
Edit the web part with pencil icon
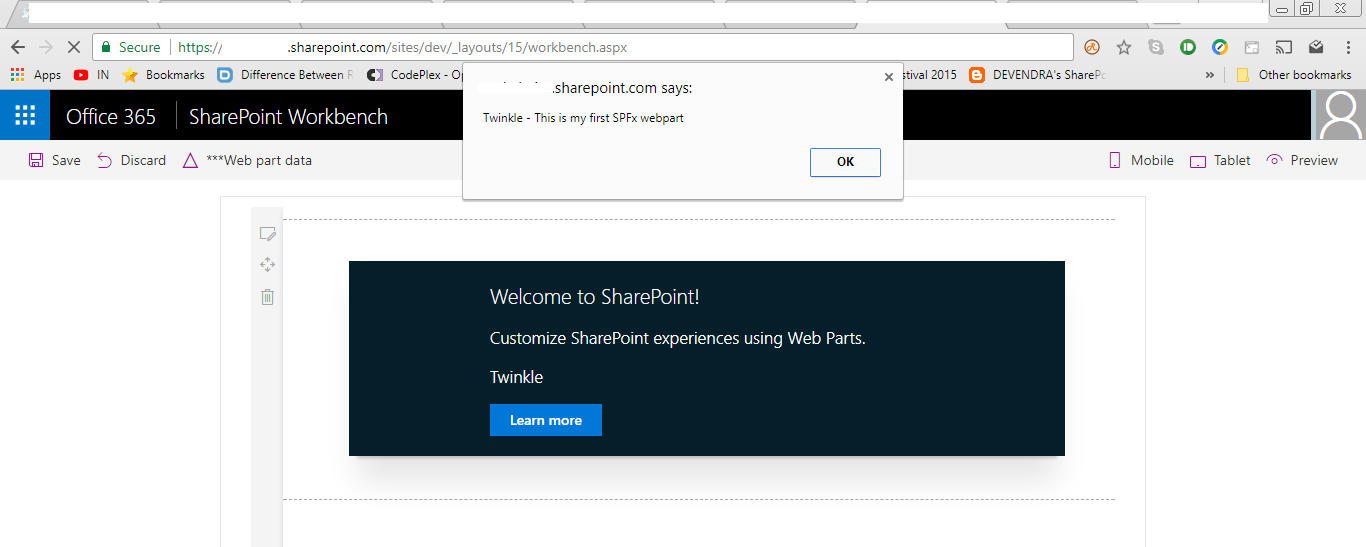pyautogui.click(x=267, y=234)
